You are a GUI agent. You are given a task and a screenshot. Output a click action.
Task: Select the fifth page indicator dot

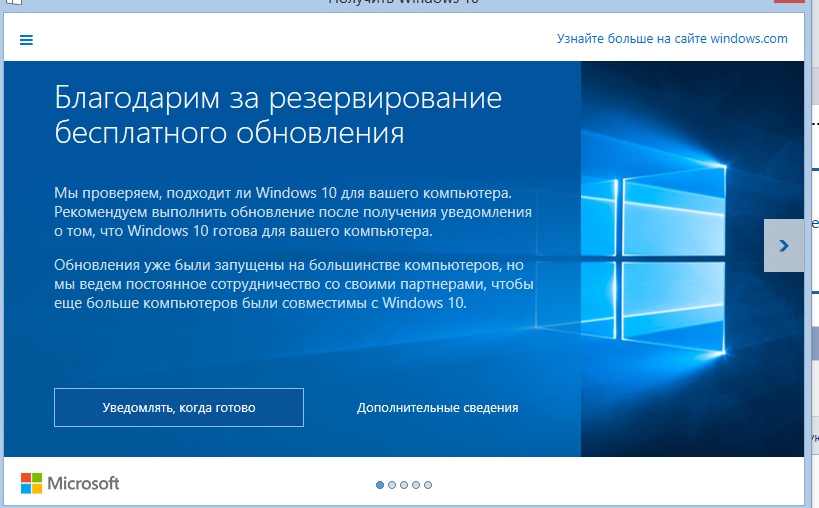[x=428, y=485]
